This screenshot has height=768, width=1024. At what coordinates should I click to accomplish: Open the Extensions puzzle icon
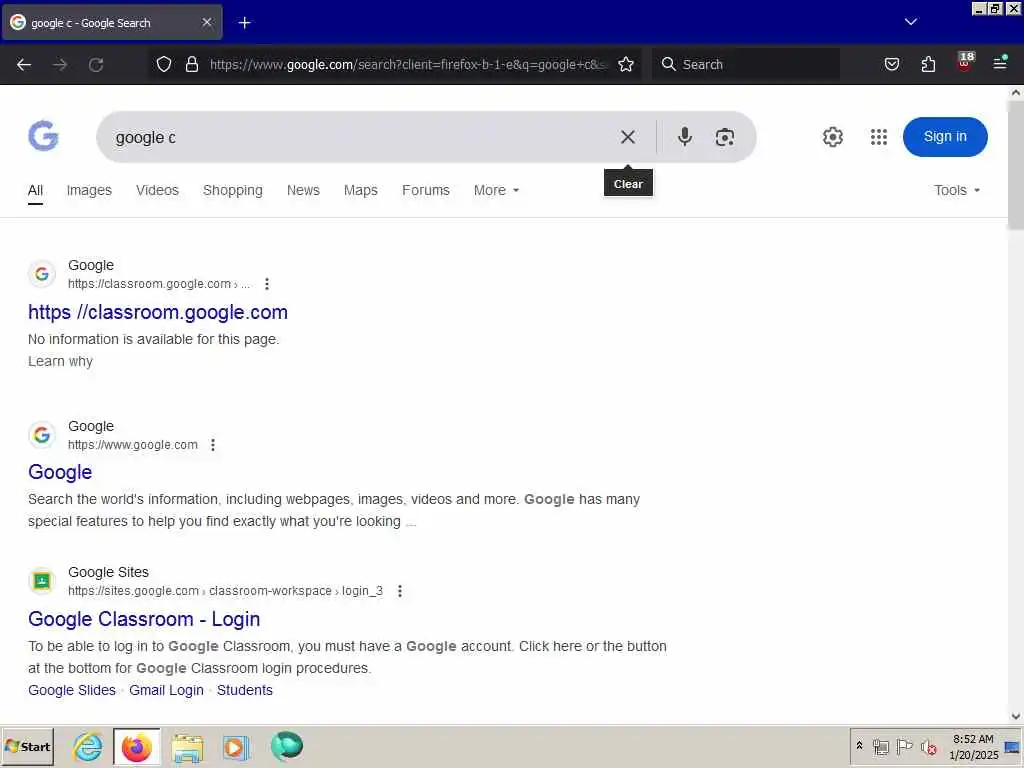928,64
